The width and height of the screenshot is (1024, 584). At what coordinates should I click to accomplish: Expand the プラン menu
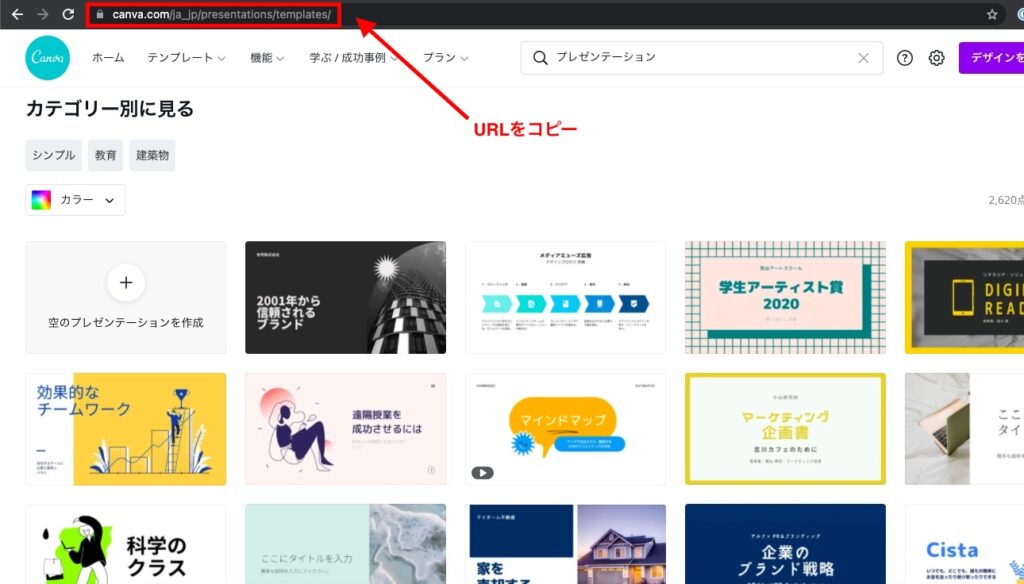point(445,57)
